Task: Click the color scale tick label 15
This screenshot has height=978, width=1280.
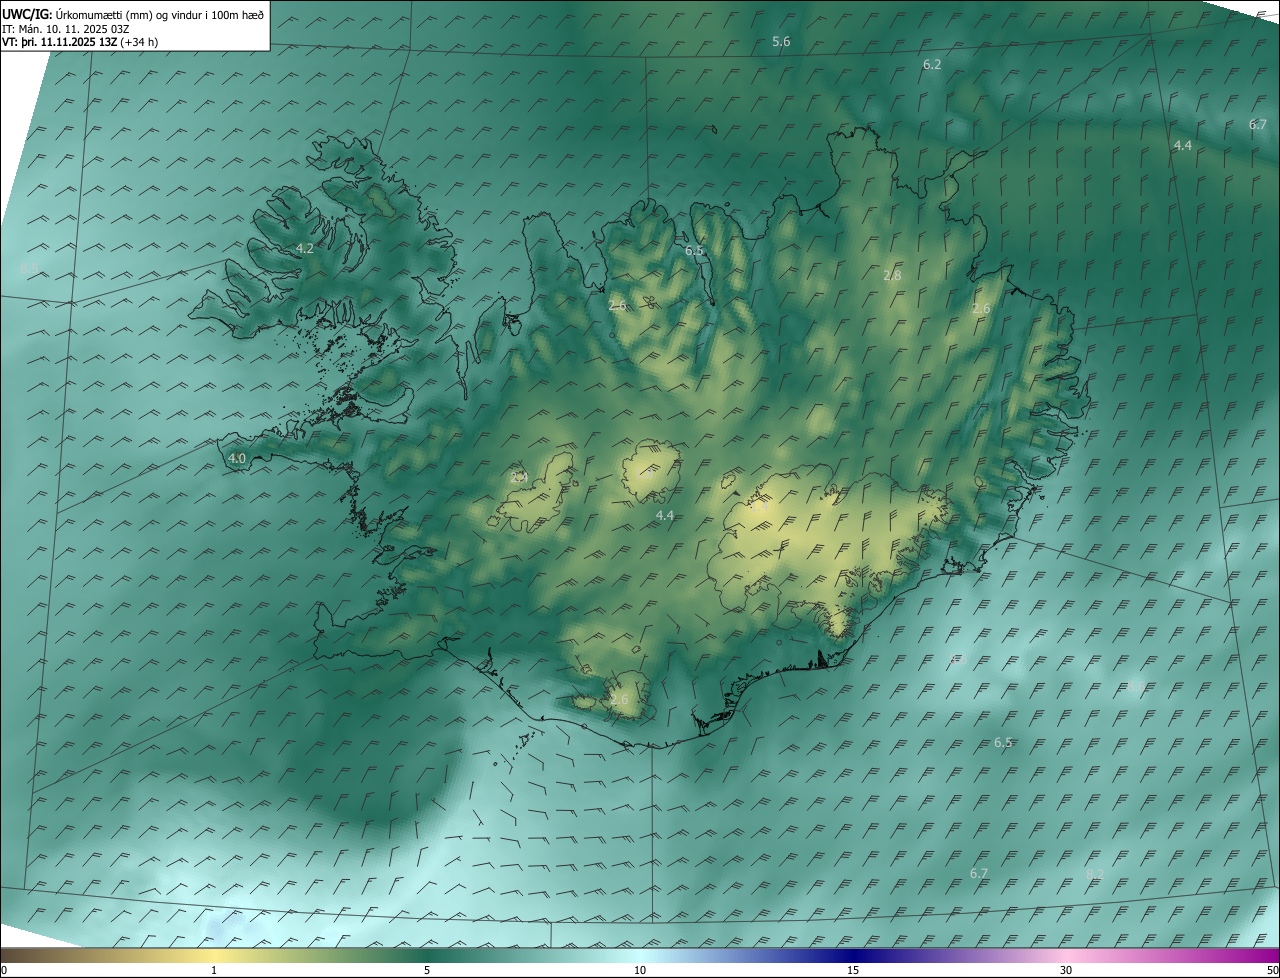Action: coord(853,971)
